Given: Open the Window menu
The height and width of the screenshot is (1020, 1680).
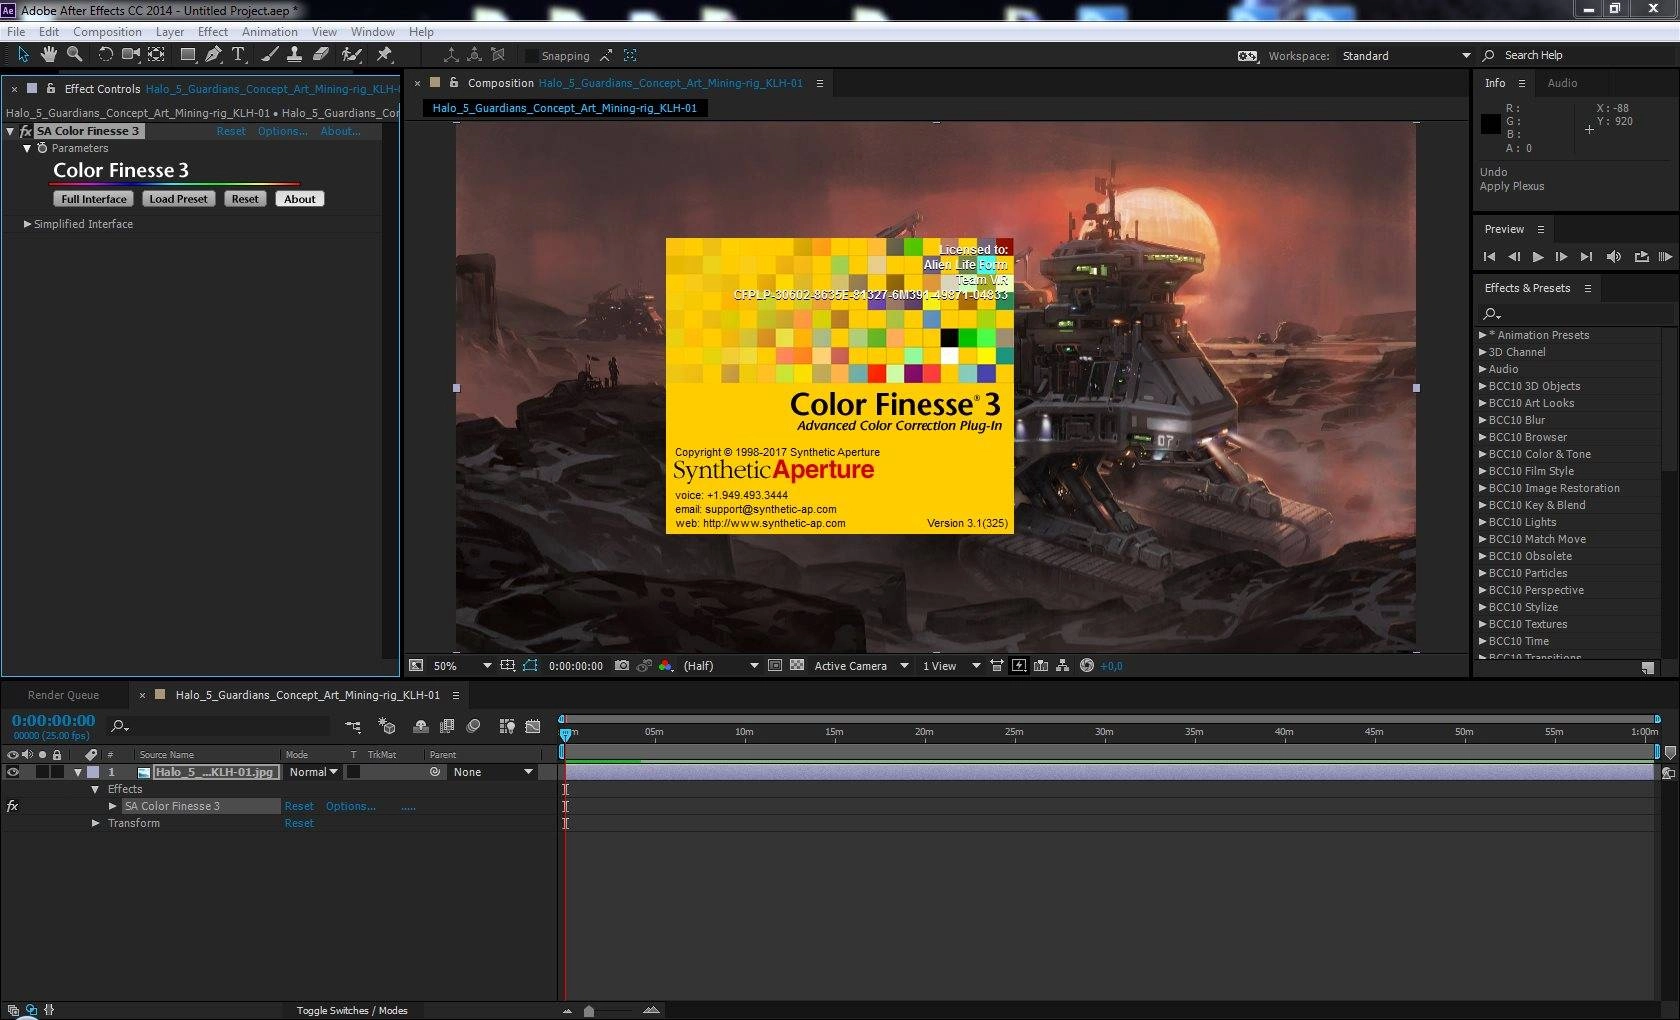Looking at the screenshot, I should tap(373, 31).
